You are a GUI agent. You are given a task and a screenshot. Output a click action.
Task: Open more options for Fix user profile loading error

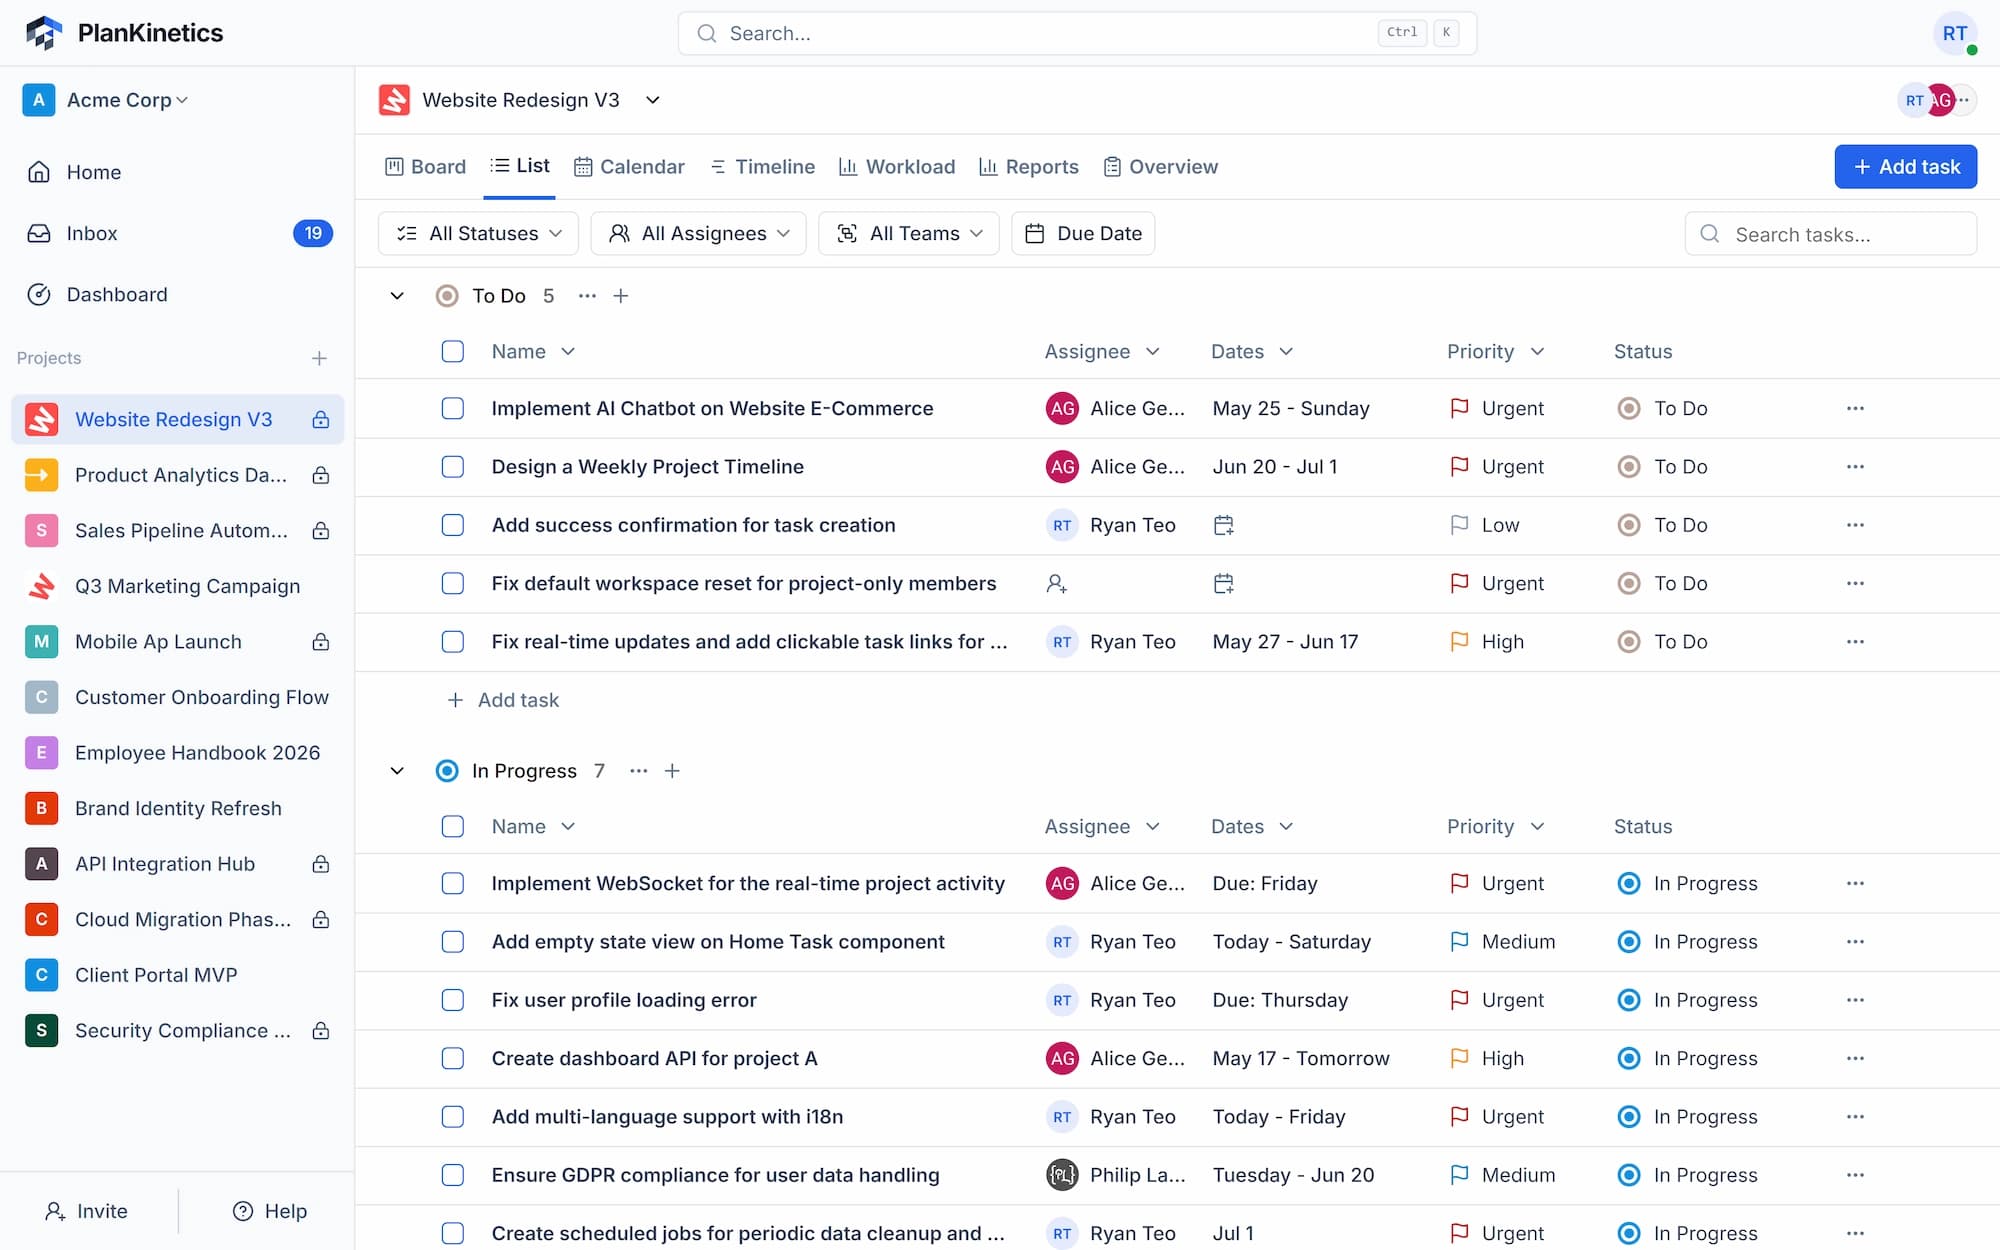(1855, 1000)
